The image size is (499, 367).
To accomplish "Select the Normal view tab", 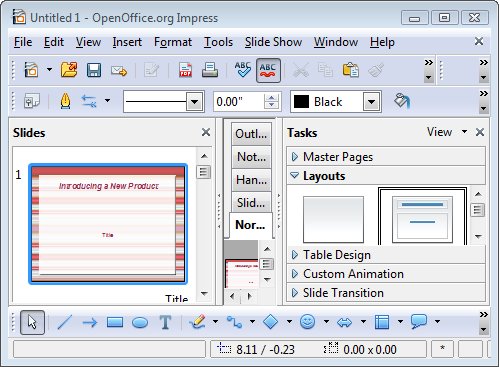I will (x=251, y=225).
